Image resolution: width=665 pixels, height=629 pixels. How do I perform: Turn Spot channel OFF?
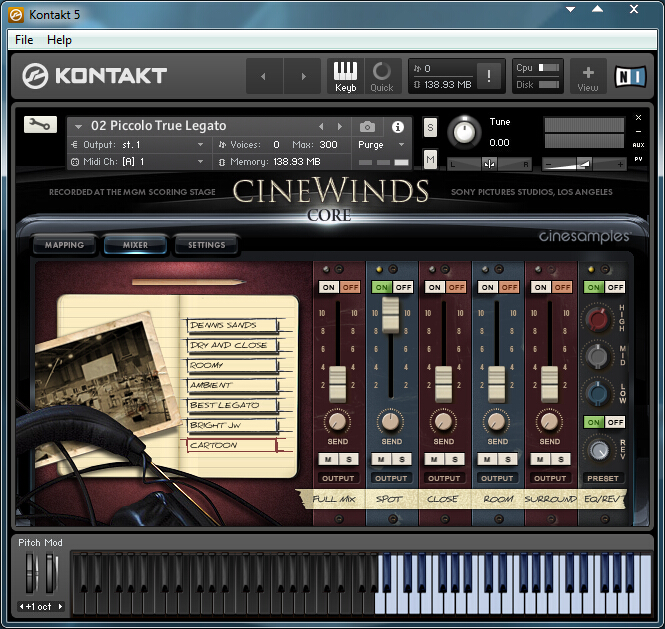pyautogui.click(x=403, y=287)
